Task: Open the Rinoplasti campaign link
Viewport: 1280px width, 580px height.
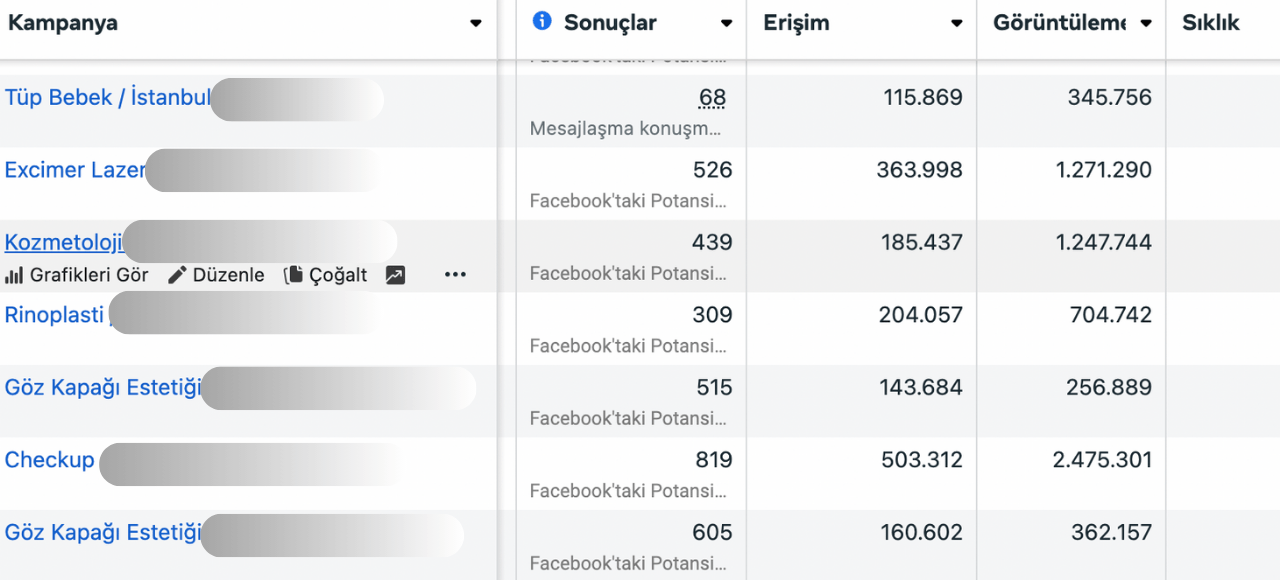Action: pyautogui.click(x=54, y=315)
